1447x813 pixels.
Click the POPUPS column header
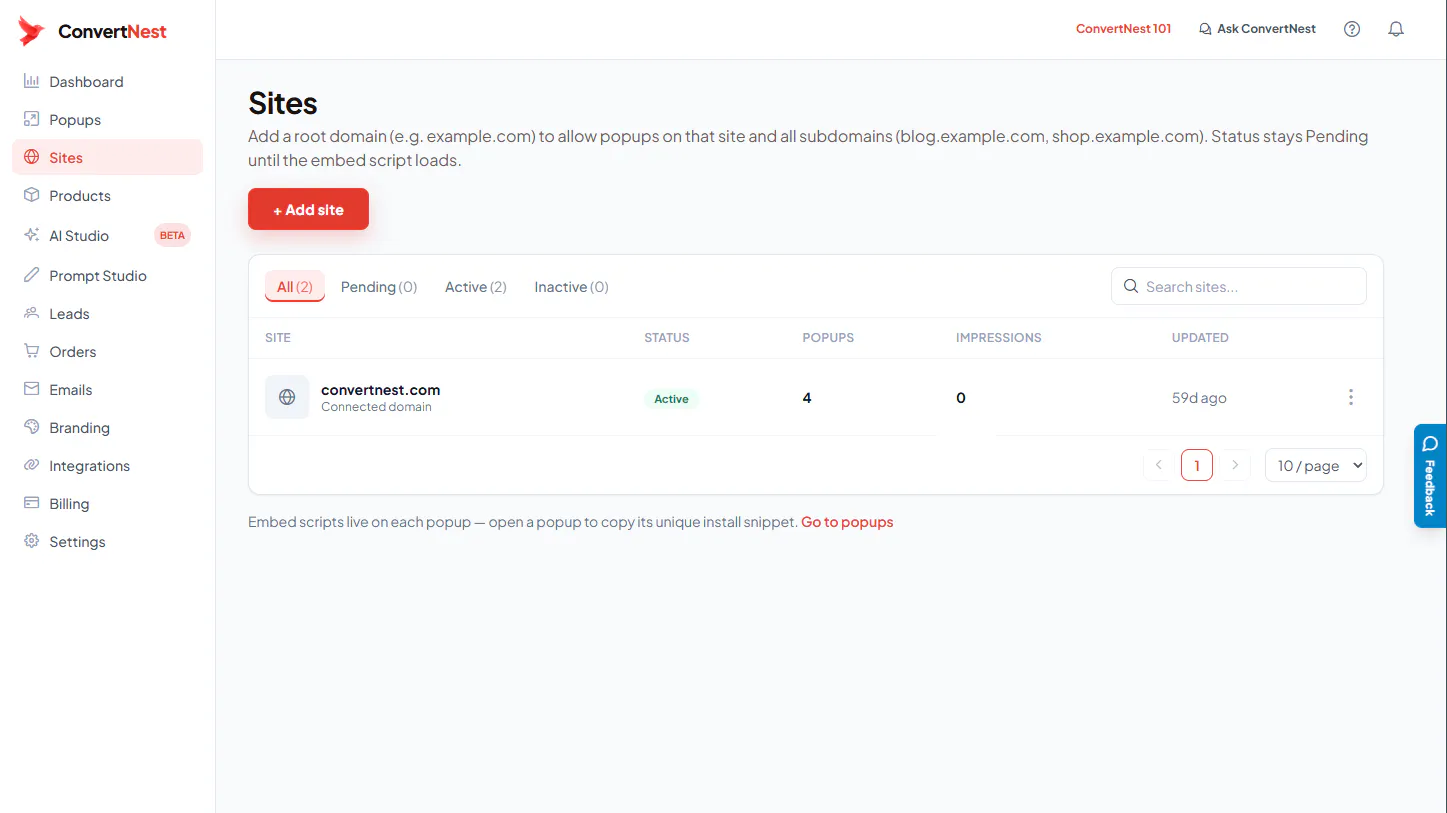click(828, 338)
